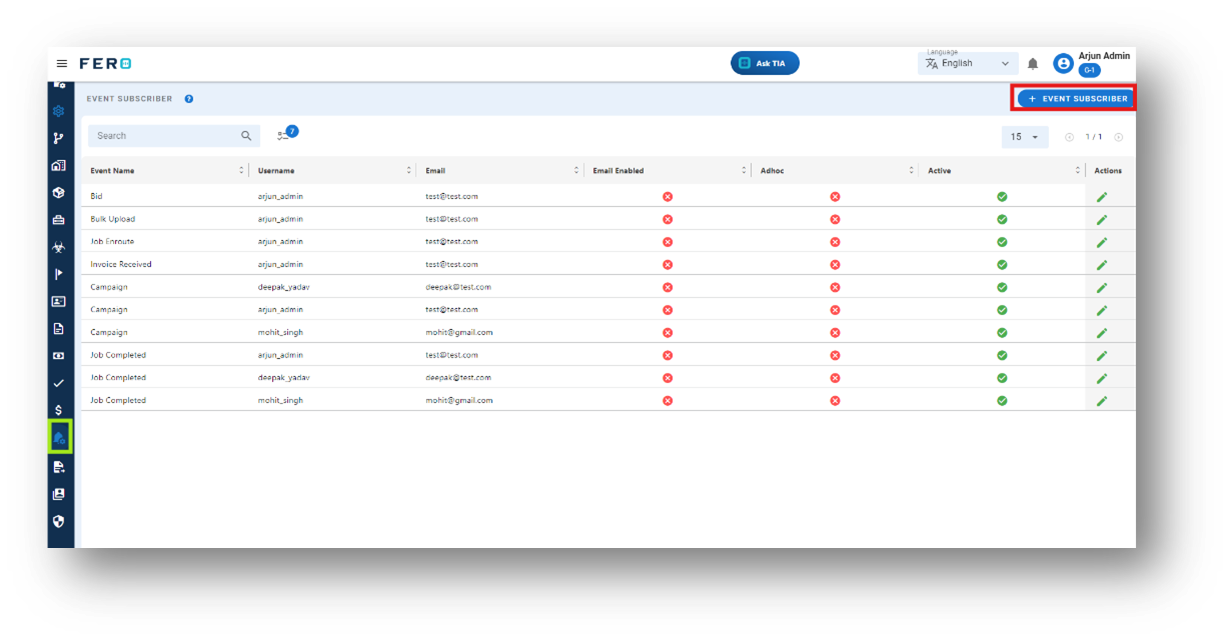Open the English language dropdown
The height and width of the screenshot is (643, 1232).
click(968, 64)
